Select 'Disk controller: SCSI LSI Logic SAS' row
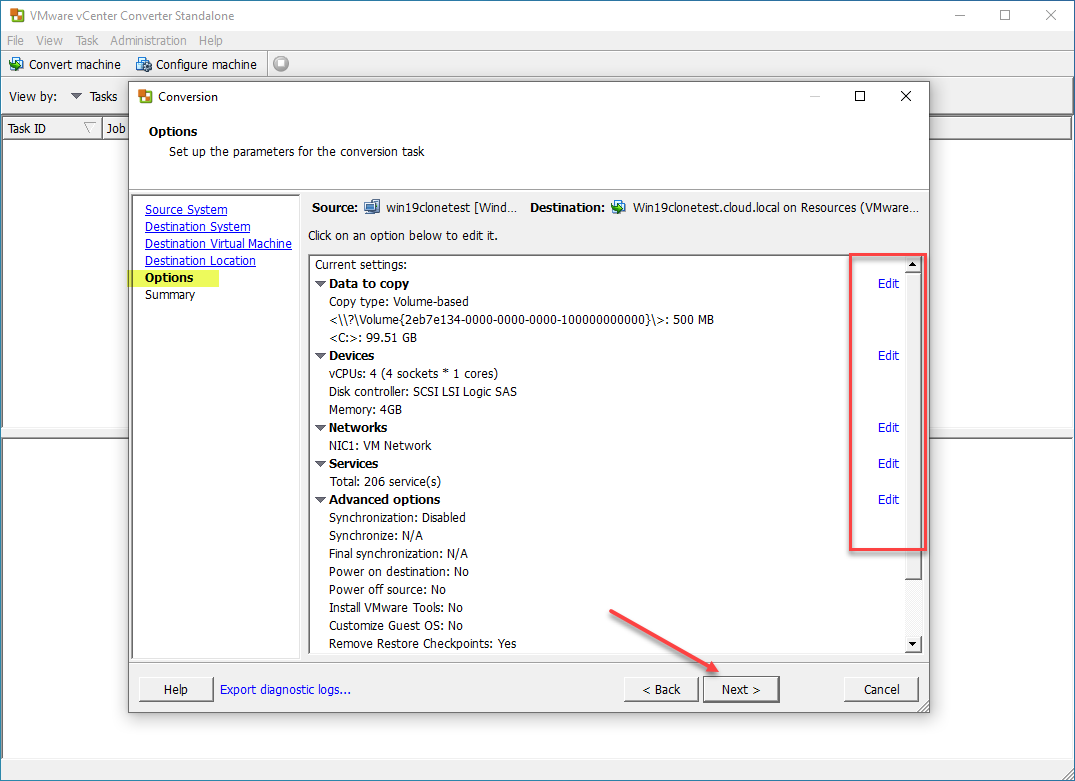 (x=423, y=392)
